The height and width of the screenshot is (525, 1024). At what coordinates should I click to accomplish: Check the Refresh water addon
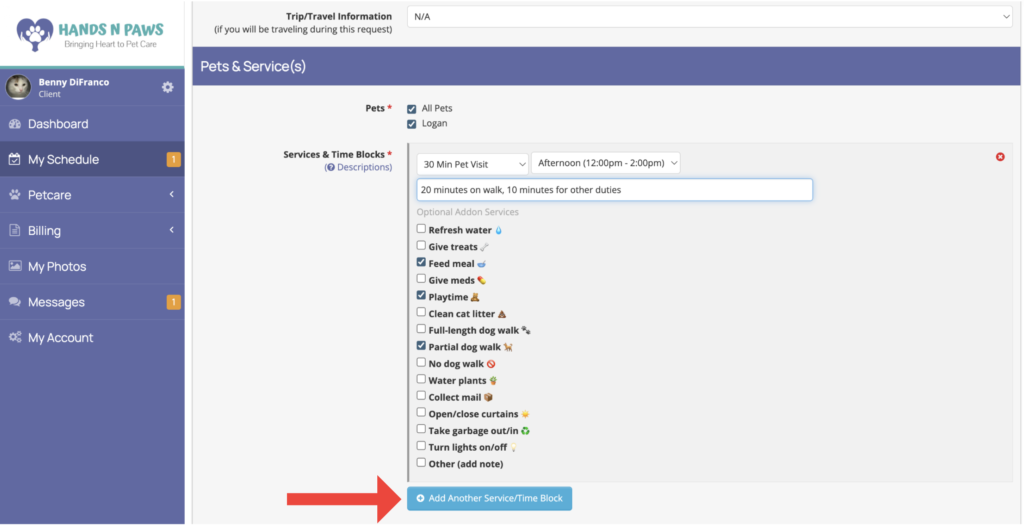pos(421,229)
